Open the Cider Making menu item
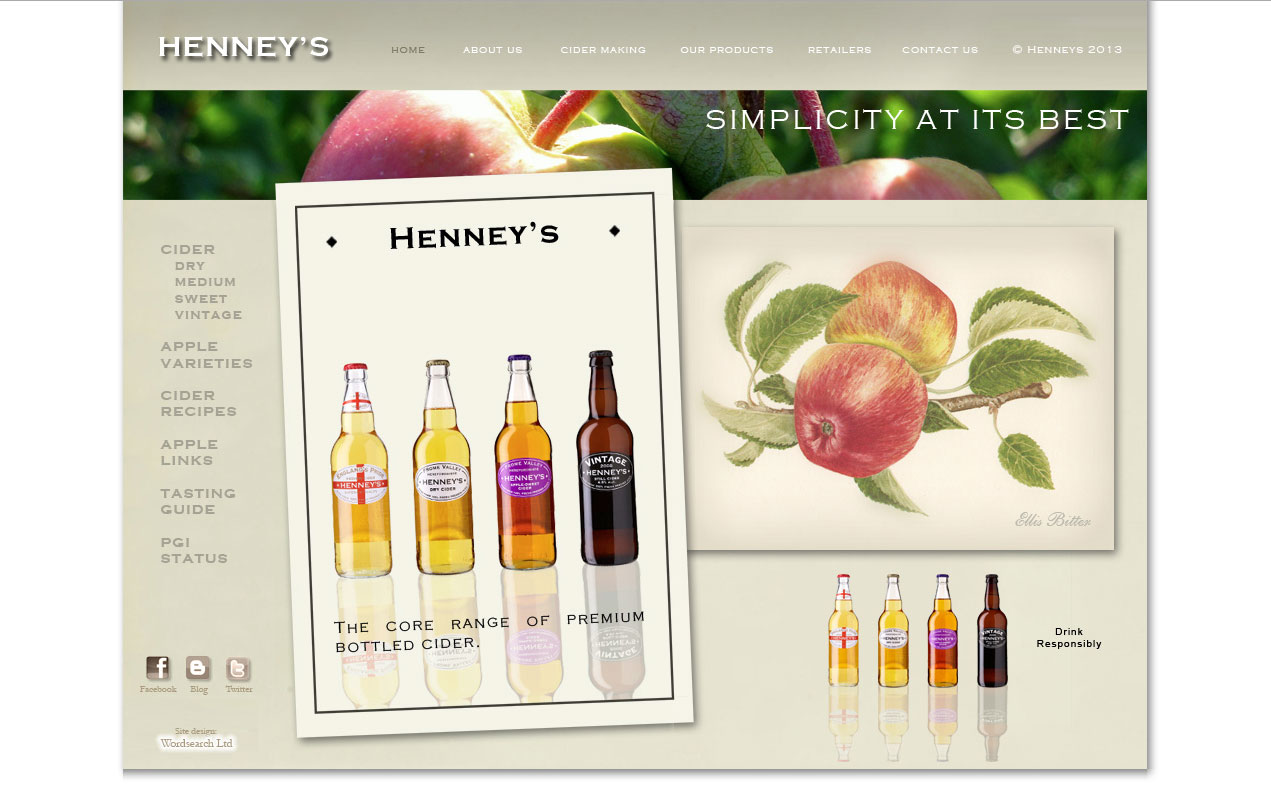This screenshot has width=1271, height=809. coord(603,50)
